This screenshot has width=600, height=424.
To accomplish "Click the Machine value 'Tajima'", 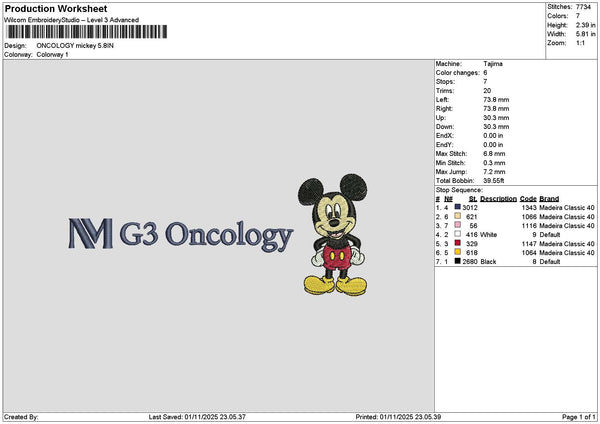I will coord(493,64).
